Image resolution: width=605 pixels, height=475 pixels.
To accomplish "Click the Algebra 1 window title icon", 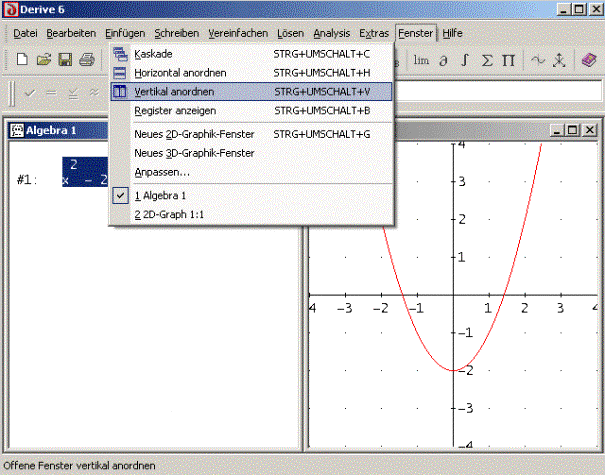I will pyautogui.click(x=17, y=130).
